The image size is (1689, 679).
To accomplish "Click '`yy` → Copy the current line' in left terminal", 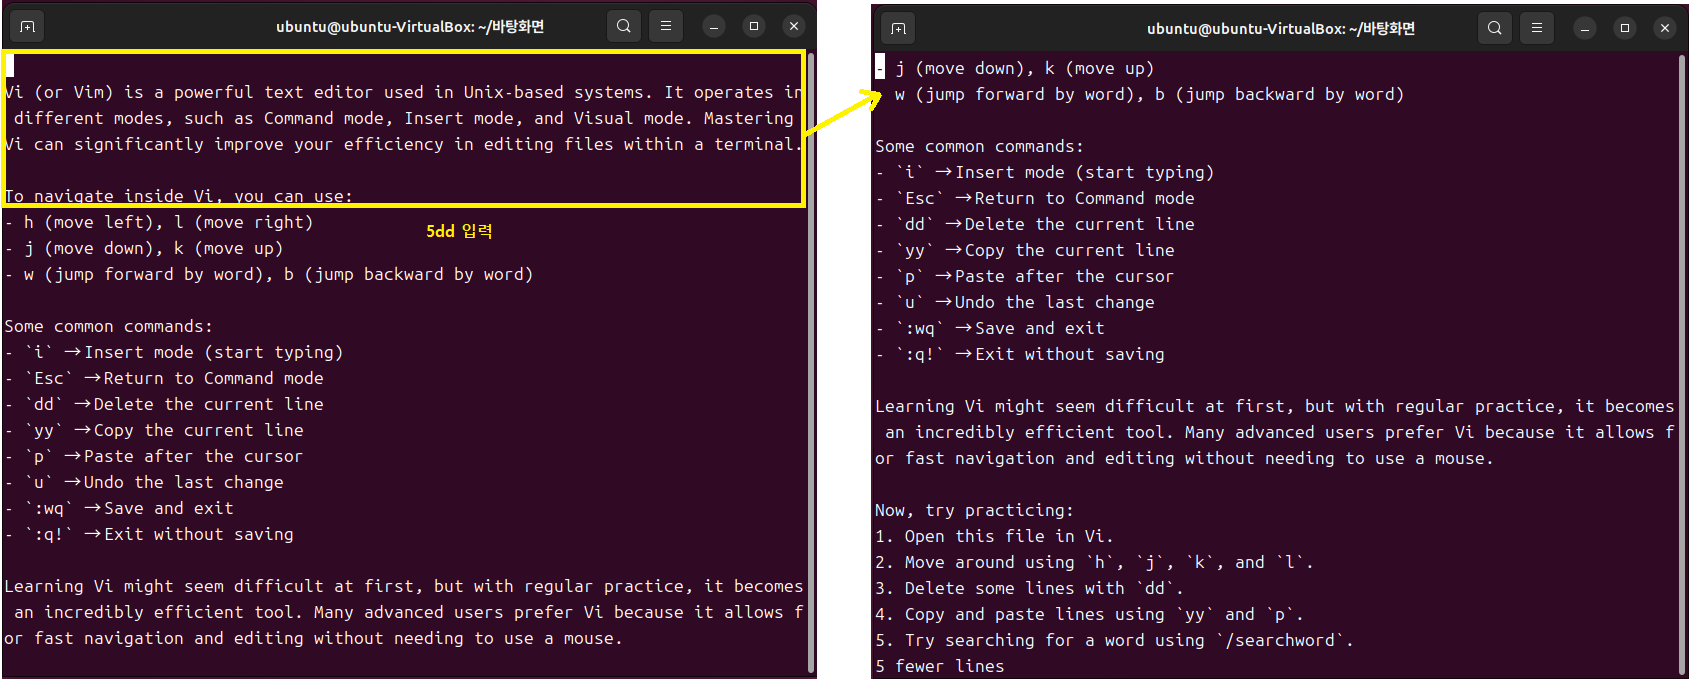I will [154, 430].
